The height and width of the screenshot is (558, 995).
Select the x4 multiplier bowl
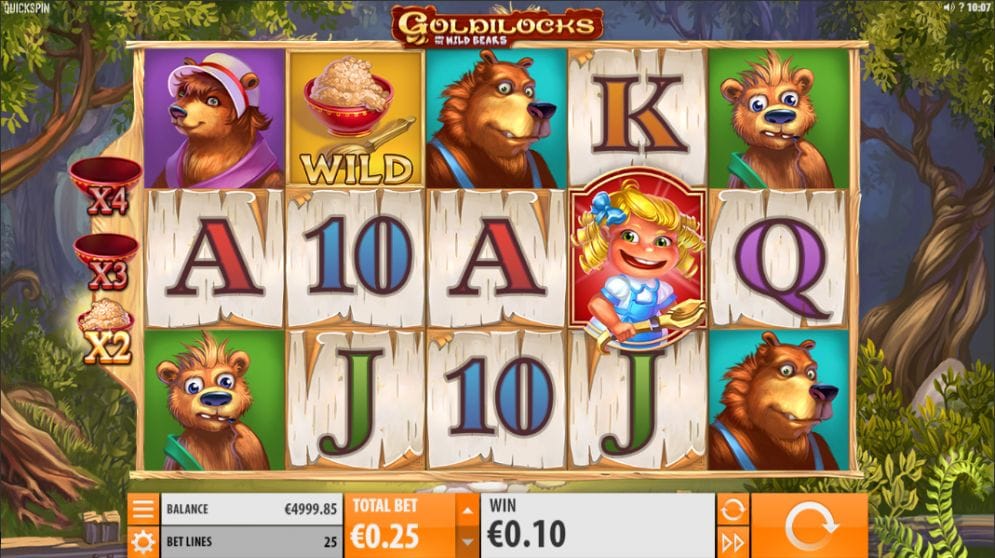[106, 185]
